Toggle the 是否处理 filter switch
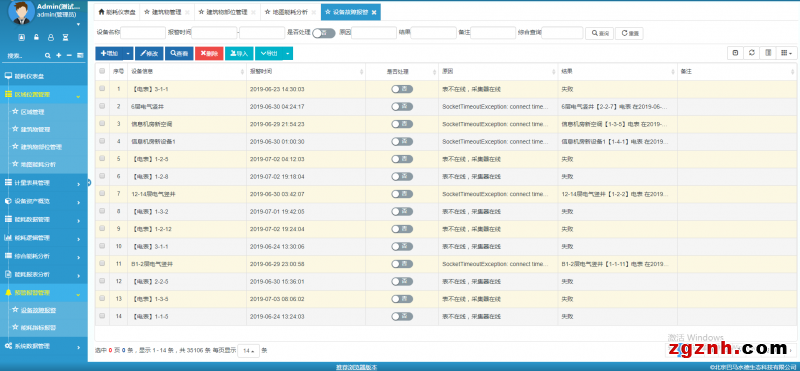The width and height of the screenshot is (800, 371). coord(324,33)
